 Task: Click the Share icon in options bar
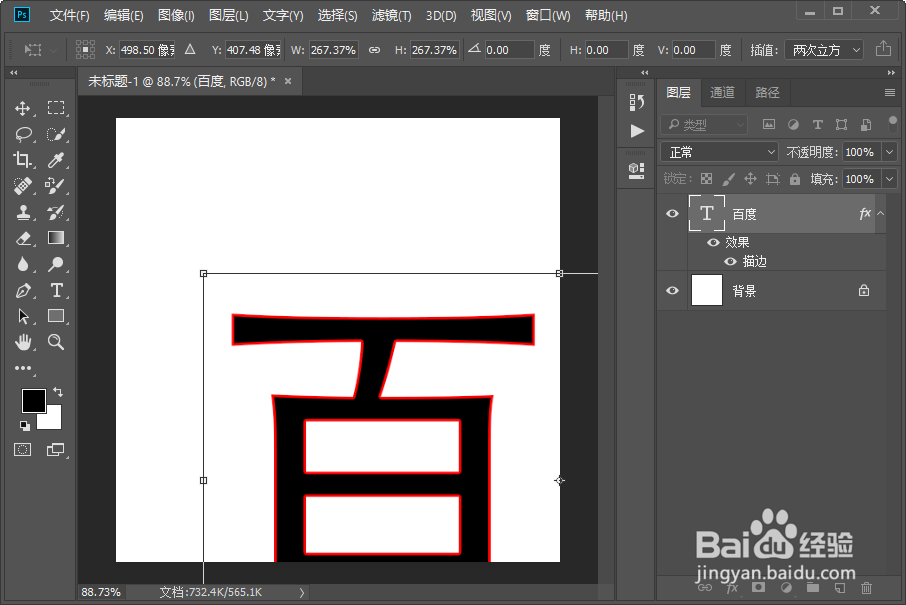click(x=883, y=49)
